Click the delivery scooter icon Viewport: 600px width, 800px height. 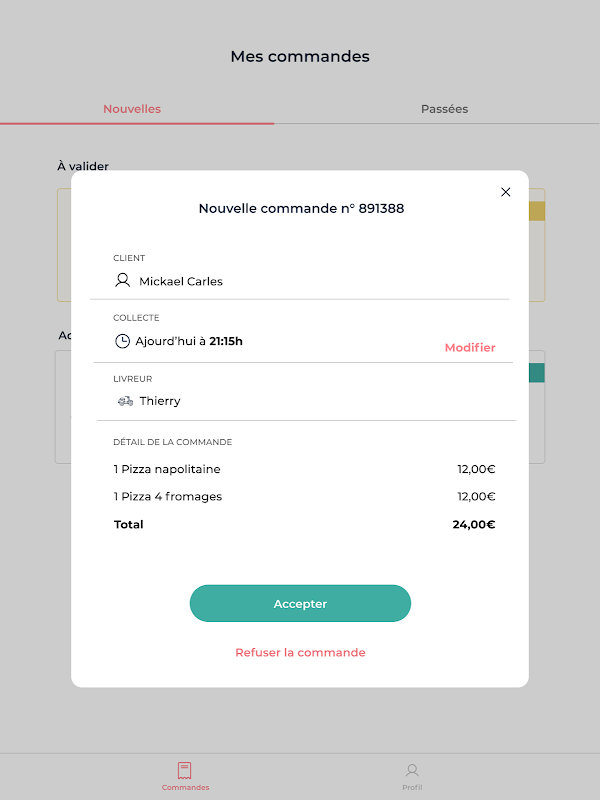pos(125,401)
